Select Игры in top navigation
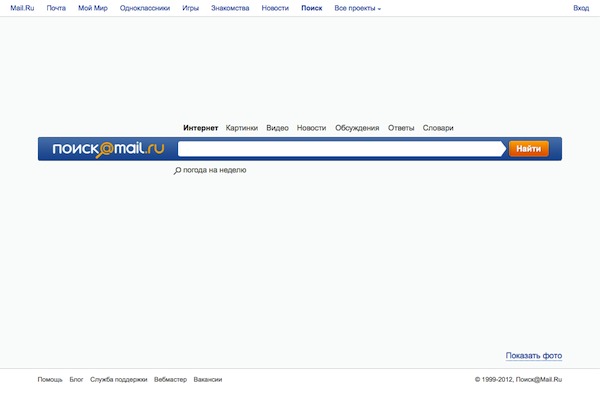600x412 pixels. point(191,8)
